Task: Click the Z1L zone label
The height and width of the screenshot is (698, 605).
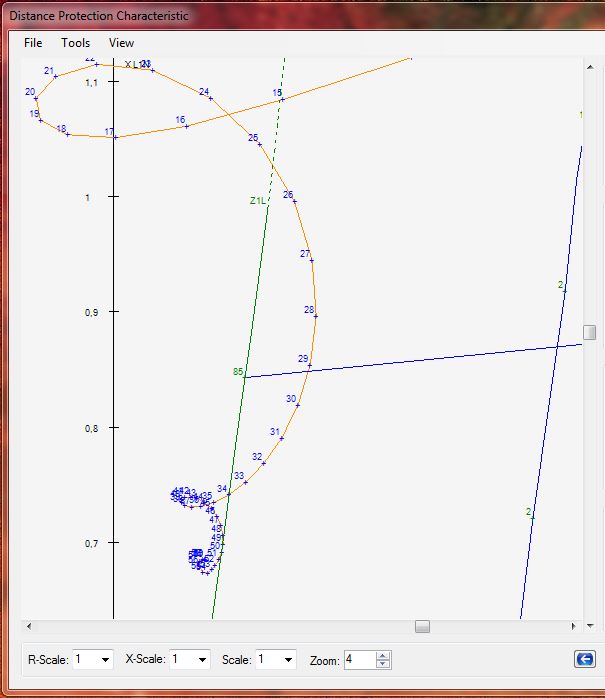Action: (257, 201)
